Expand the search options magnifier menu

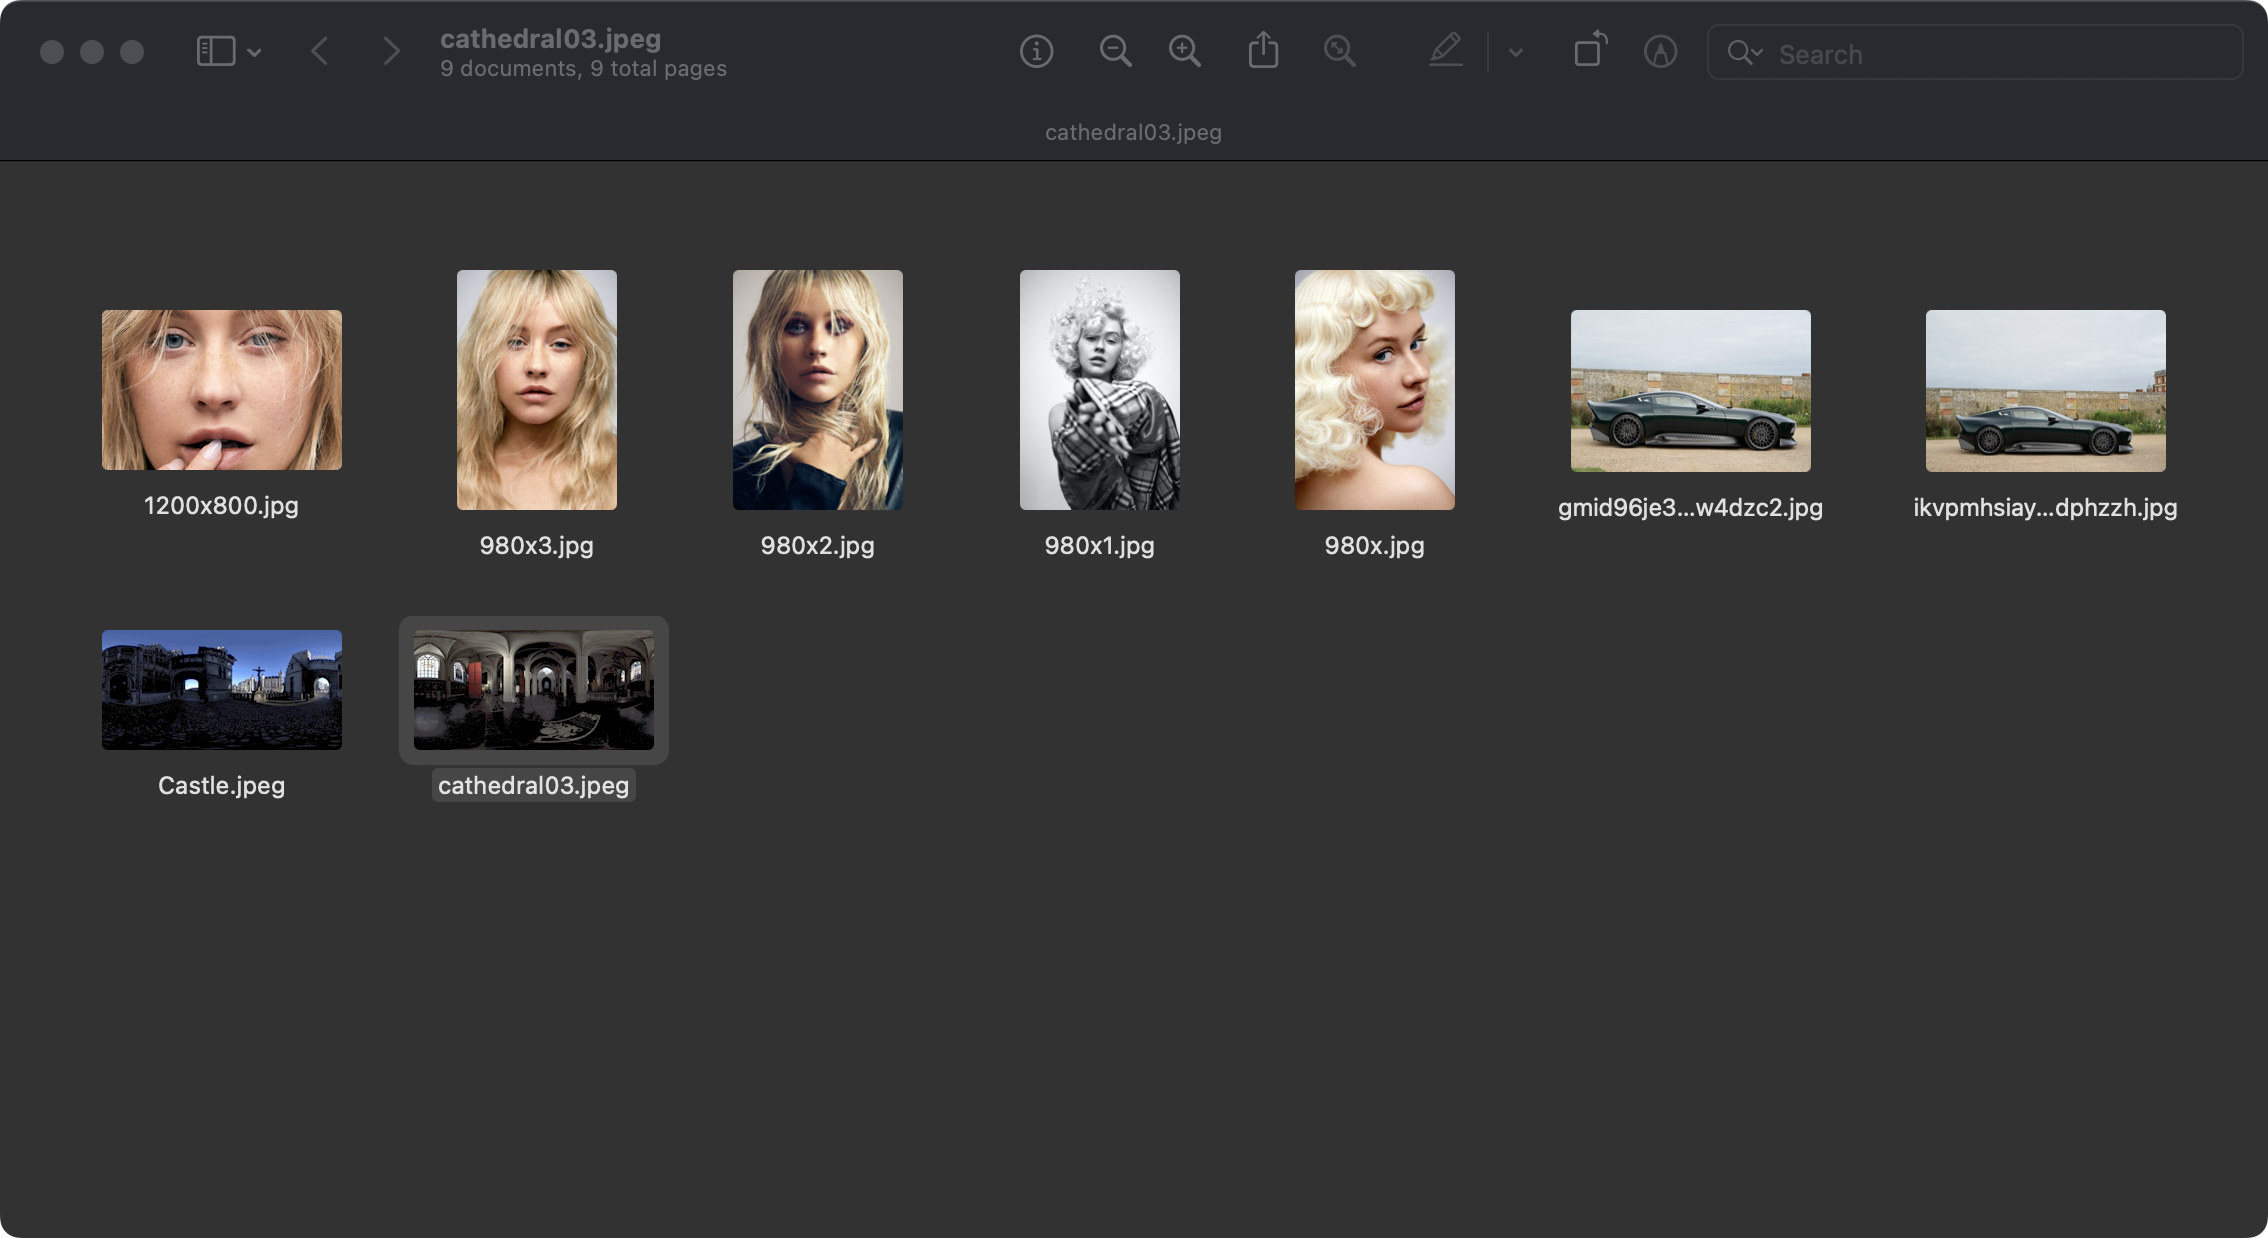pos(1744,53)
